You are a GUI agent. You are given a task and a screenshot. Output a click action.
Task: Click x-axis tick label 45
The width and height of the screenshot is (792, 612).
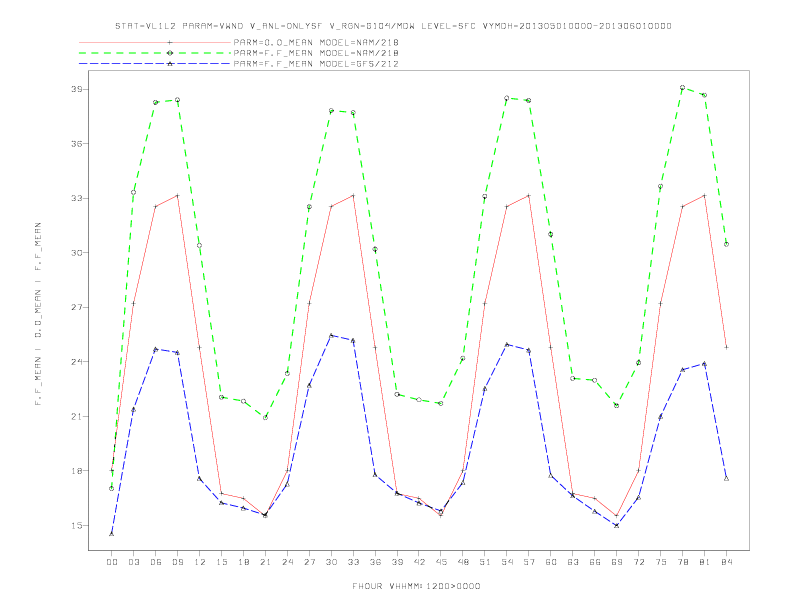pos(441,562)
